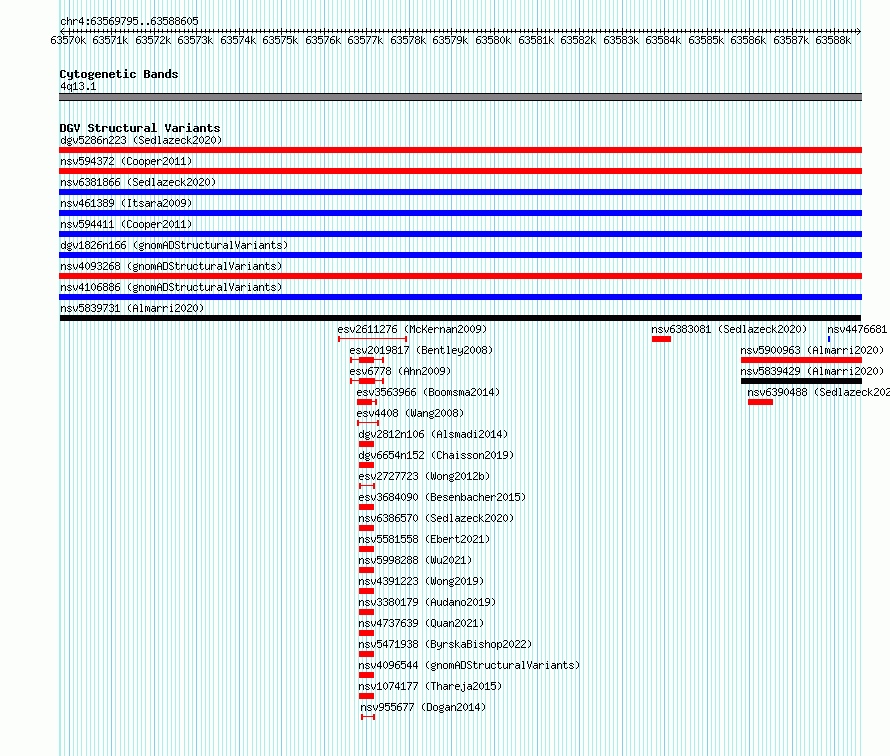Image resolution: width=890 pixels, height=756 pixels.
Task: Select the nsv594372 (Cooper2011) red variant bar
Action: [460, 171]
